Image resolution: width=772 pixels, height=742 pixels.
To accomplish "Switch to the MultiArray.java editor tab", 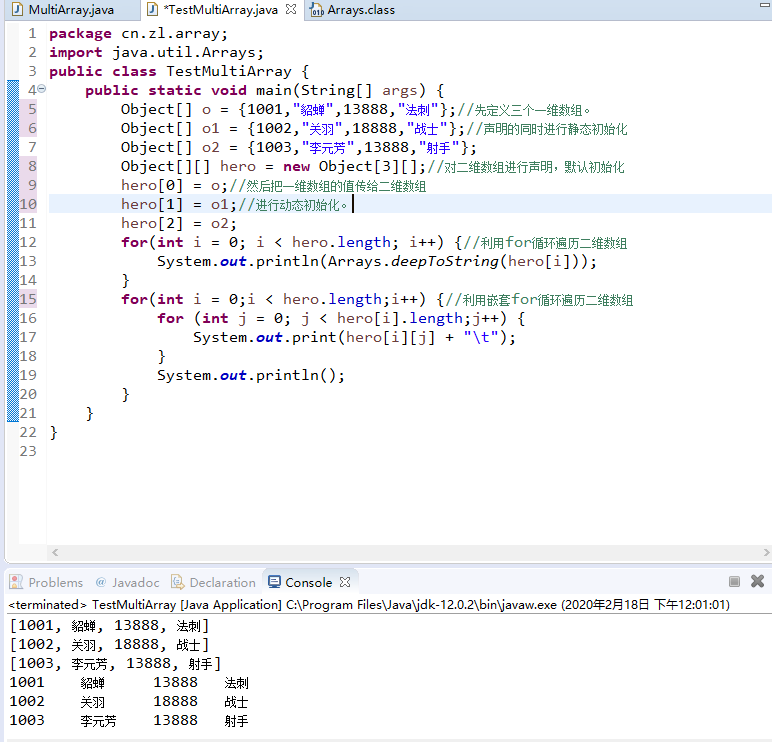I will tap(71, 10).
